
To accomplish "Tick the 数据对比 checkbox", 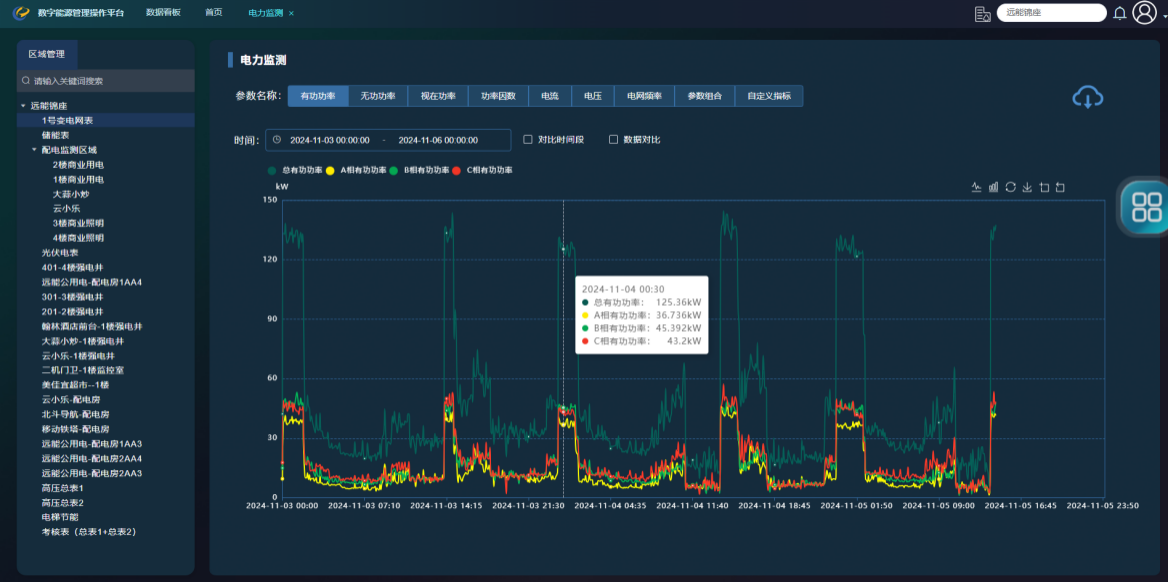I will [x=613, y=140].
